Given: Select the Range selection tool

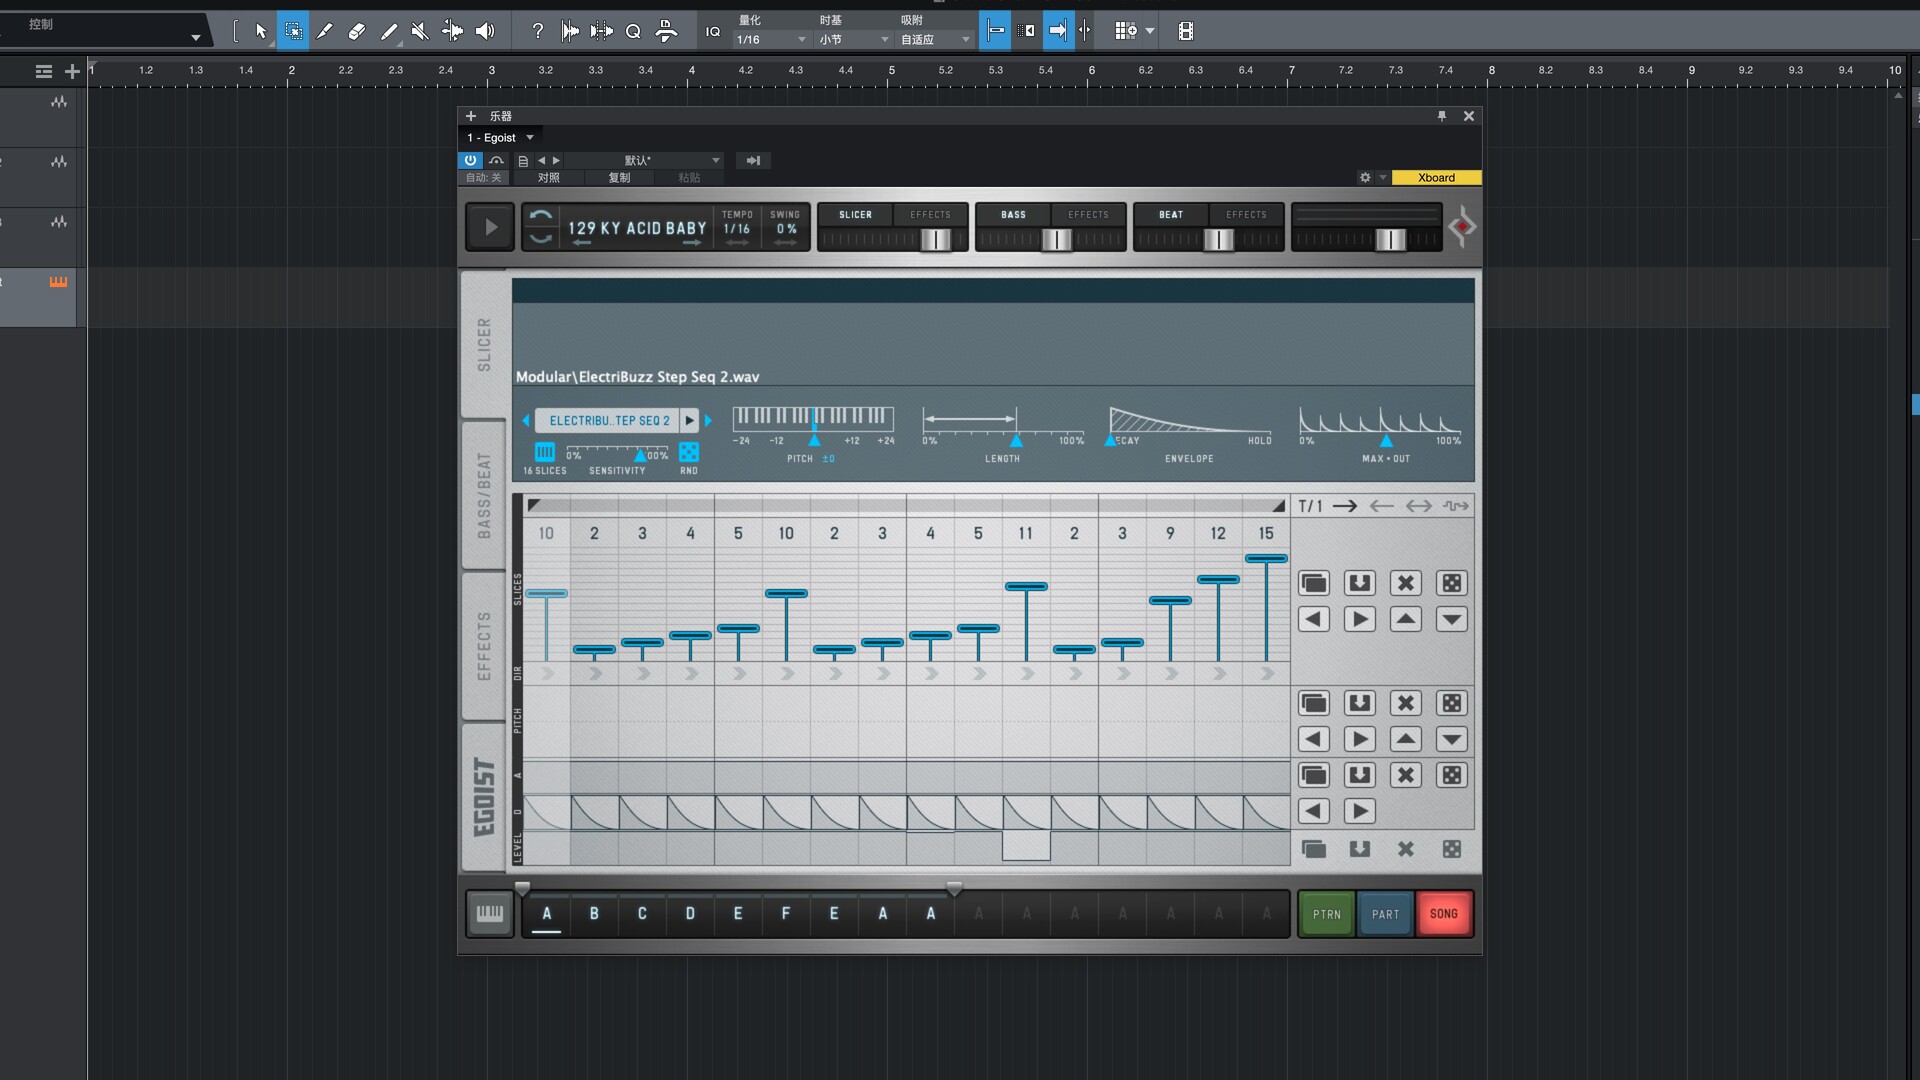Looking at the screenshot, I should point(293,31).
